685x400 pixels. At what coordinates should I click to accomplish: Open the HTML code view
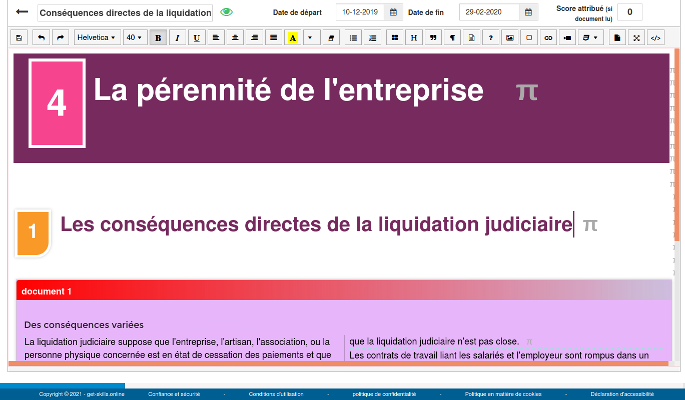[655, 37]
